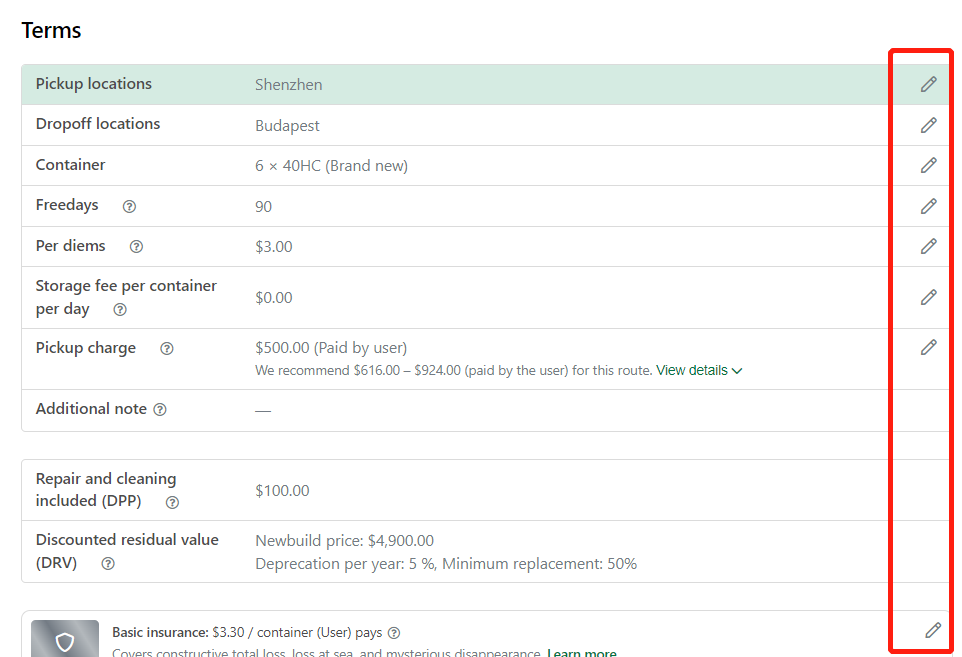This screenshot has height=657, width=962.
Task: Click the Storage fee question mark icon
Action: click(x=120, y=310)
